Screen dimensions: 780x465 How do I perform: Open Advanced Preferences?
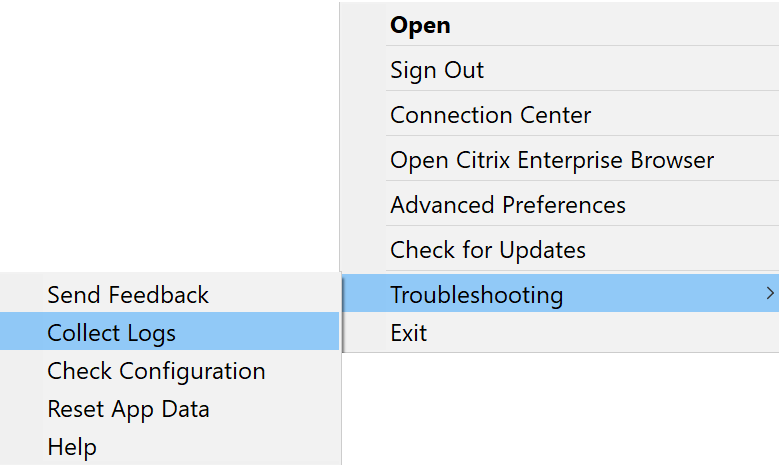(x=508, y=205)
